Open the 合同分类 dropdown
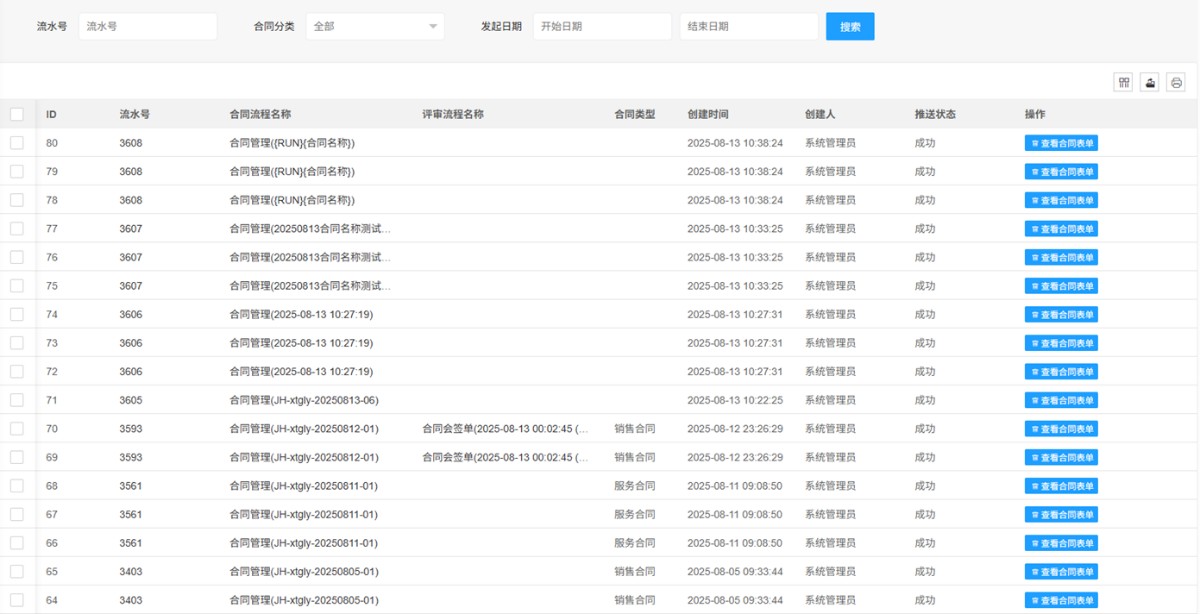Screen dimensions: 1200x614 coord(374,27)
